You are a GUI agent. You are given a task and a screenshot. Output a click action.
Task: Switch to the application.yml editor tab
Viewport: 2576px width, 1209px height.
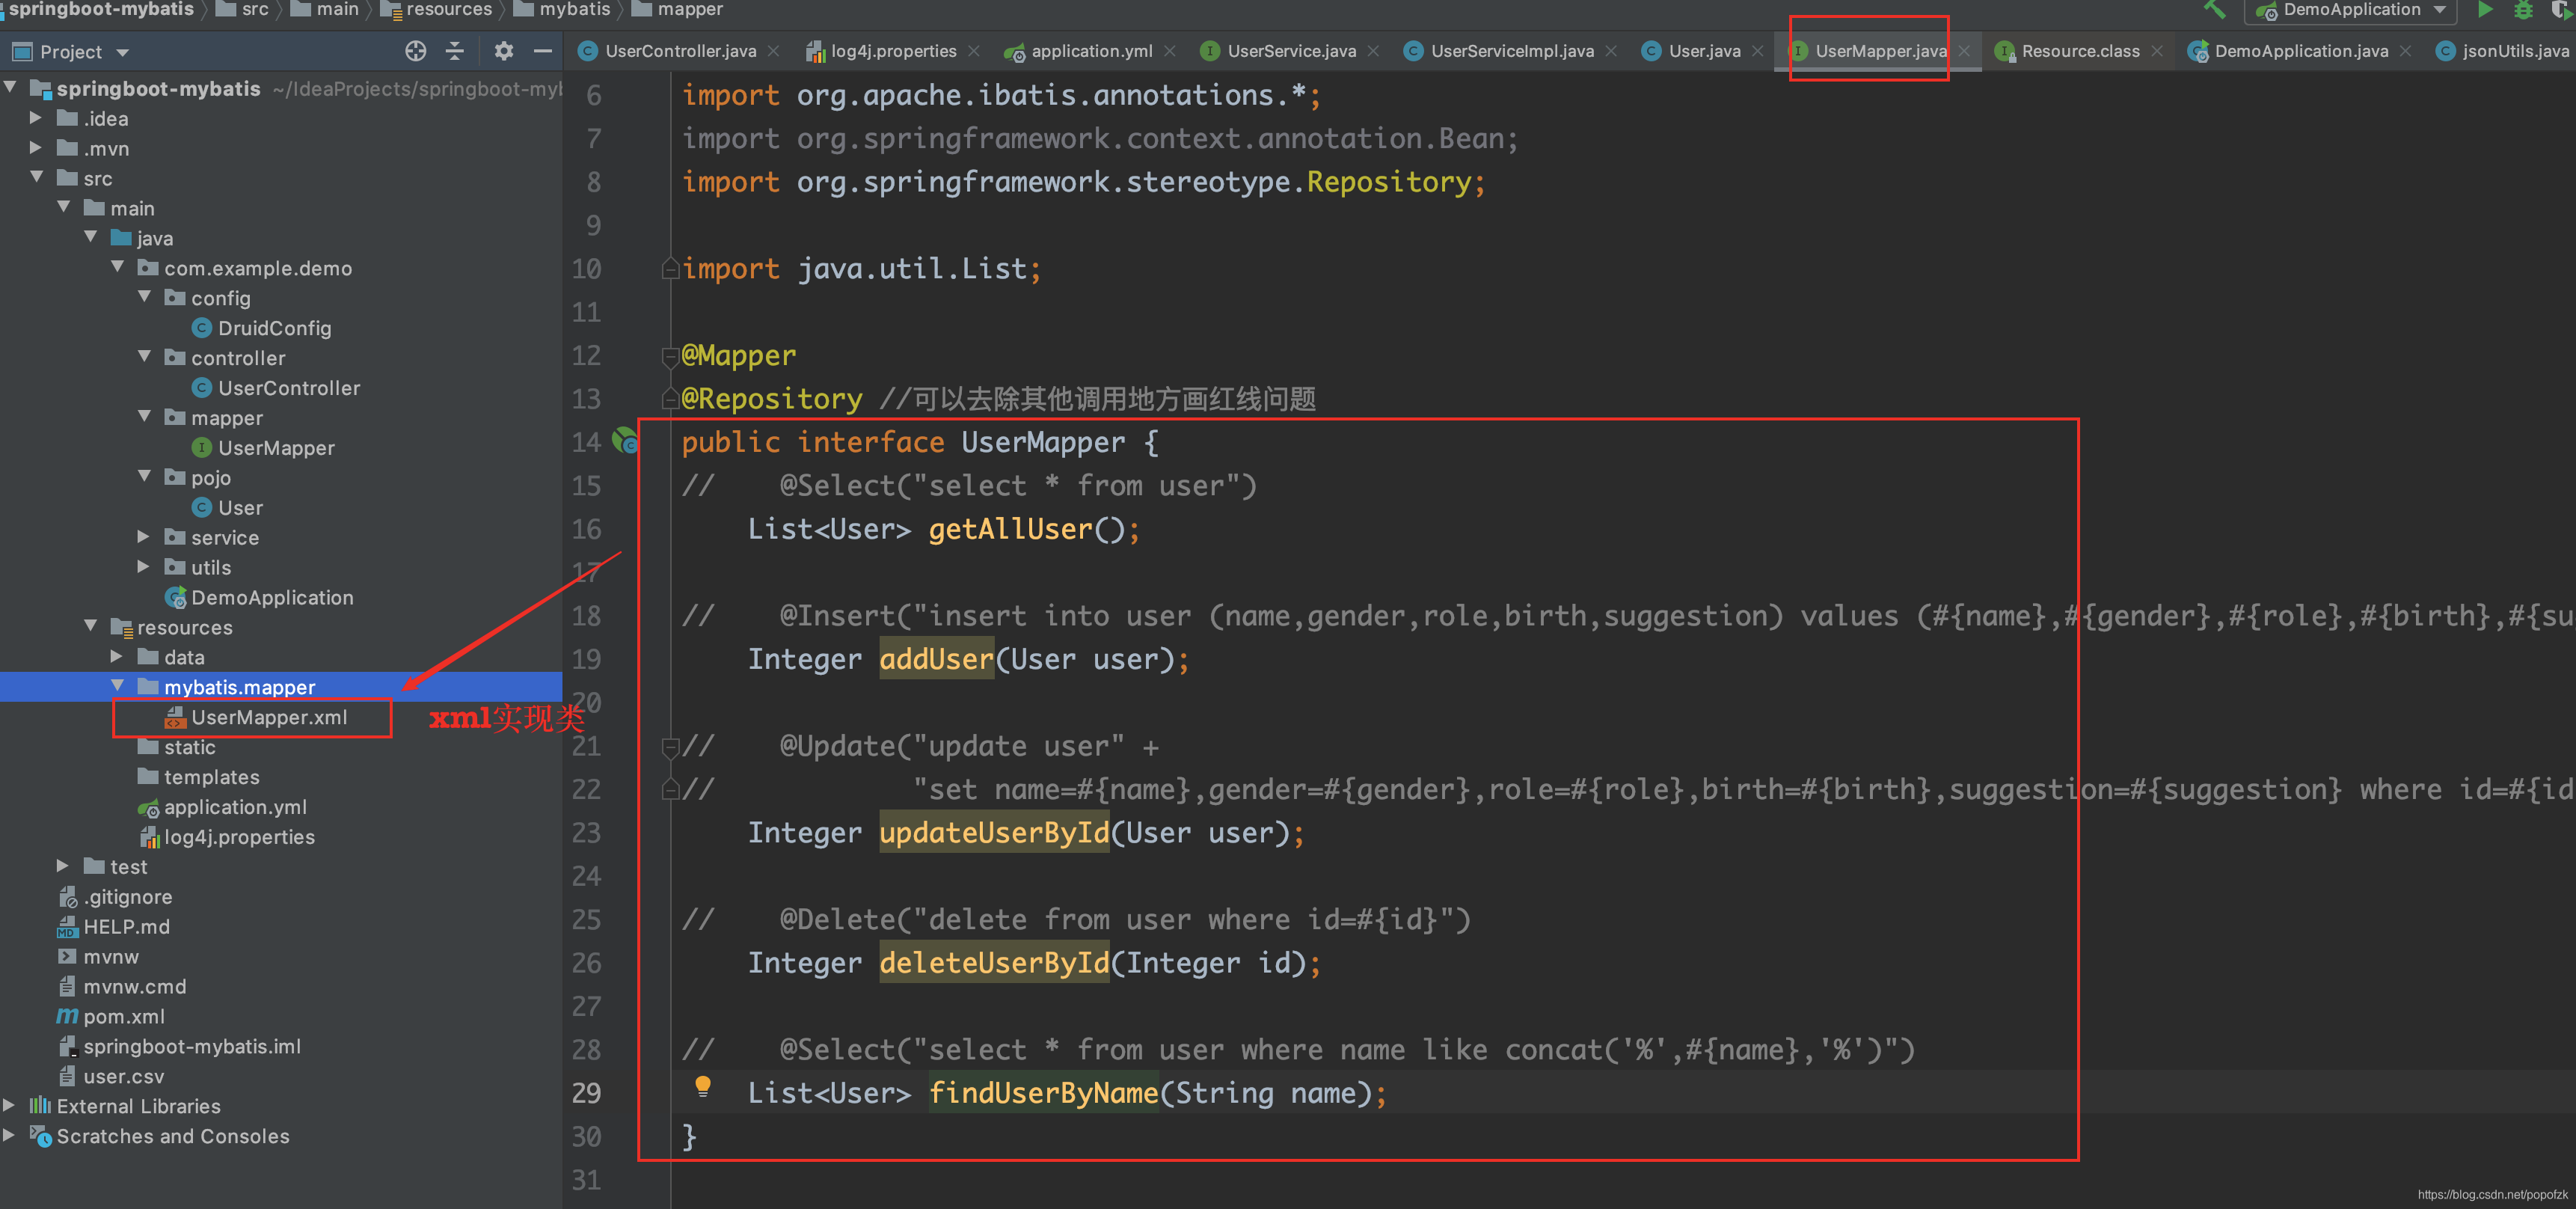coord(1091,51)
